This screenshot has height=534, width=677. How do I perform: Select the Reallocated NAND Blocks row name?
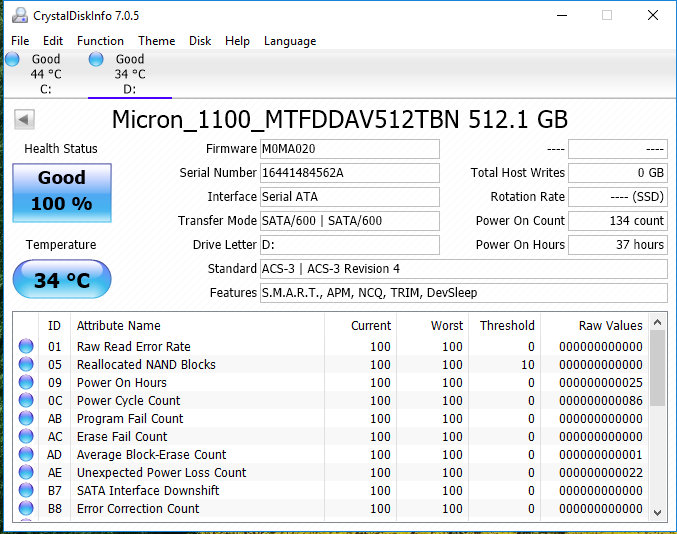pyautogui.click(x=146, y=364)
